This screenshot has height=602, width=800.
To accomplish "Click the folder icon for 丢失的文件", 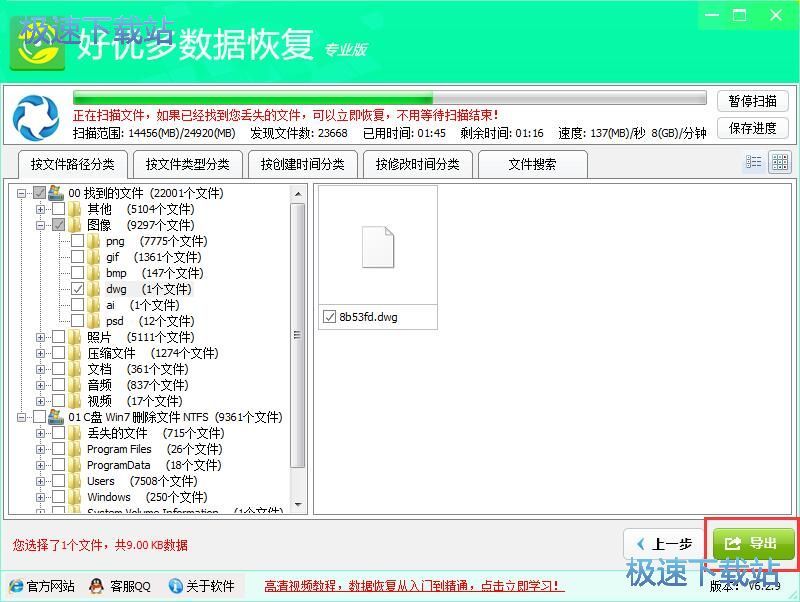I will (75, 433).
